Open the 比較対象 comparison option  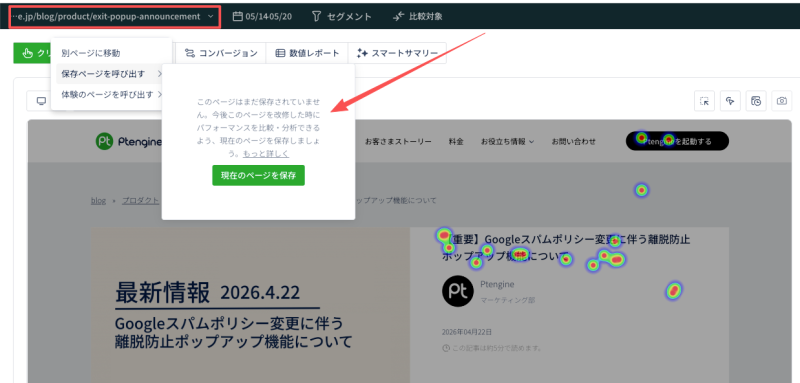coord(418,16)
